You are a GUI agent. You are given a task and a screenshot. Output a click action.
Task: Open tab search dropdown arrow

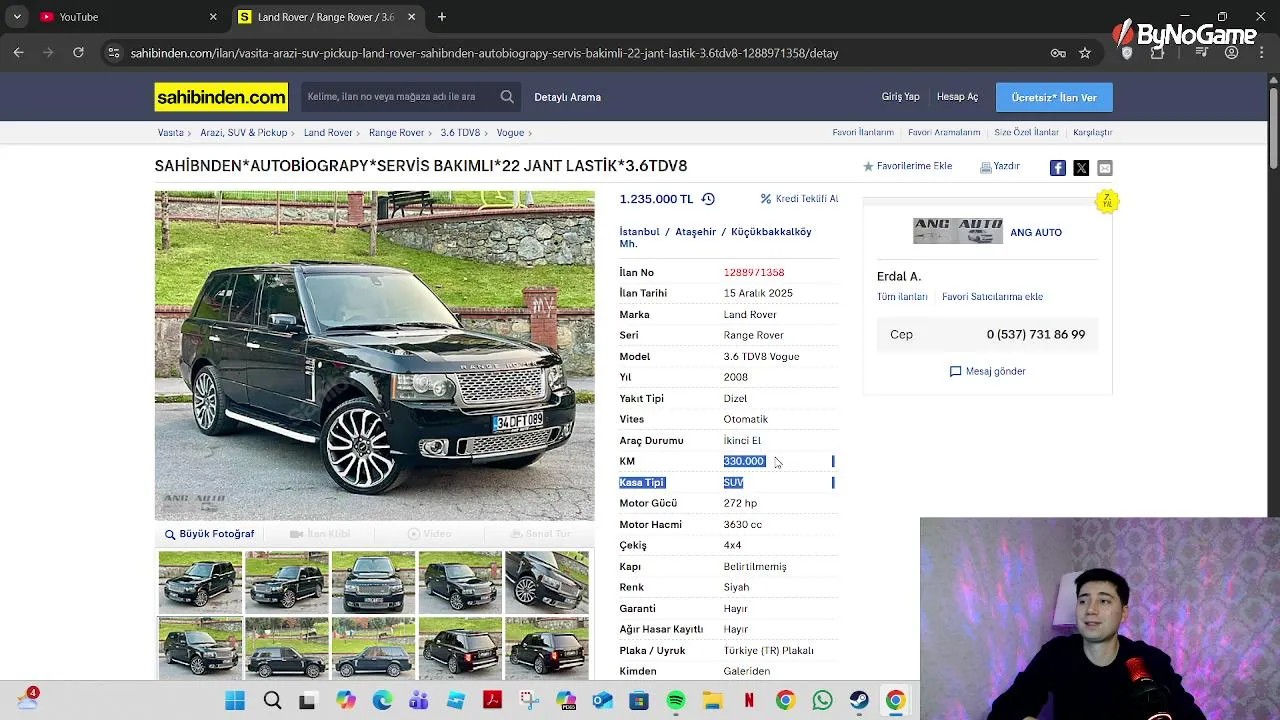tap(17, 17)
